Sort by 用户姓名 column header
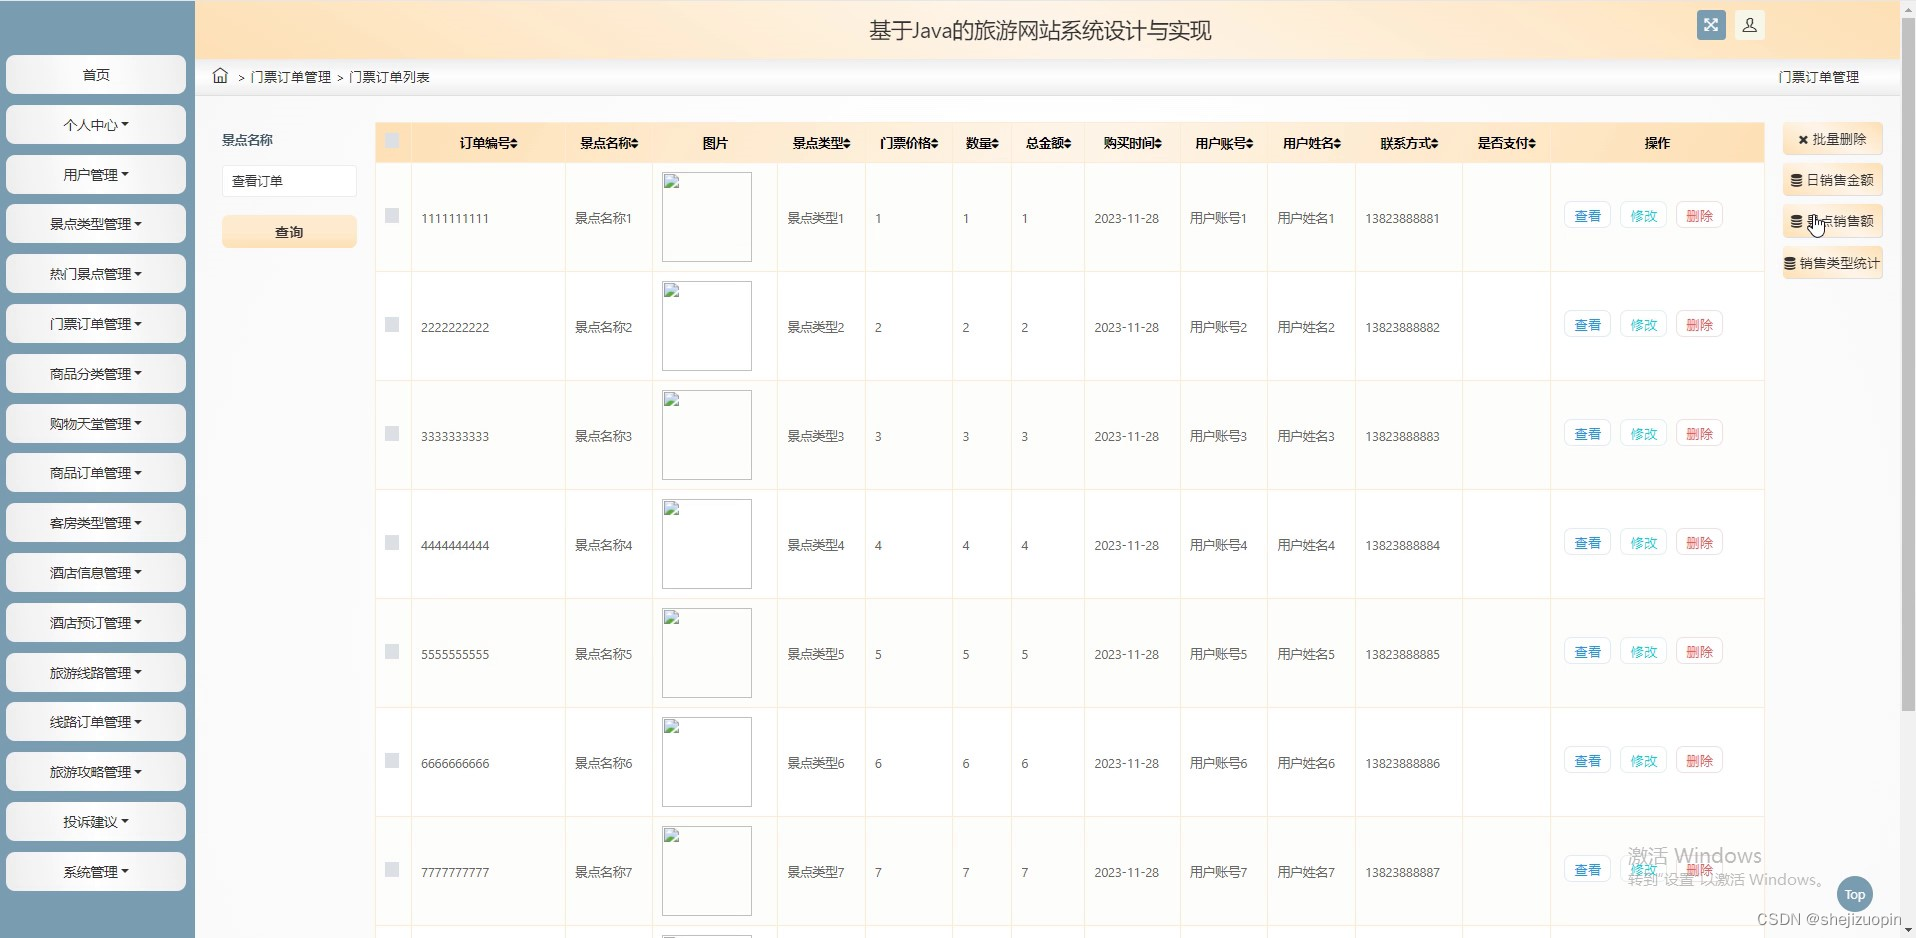1916x938 pixels. coord(1312,143)
